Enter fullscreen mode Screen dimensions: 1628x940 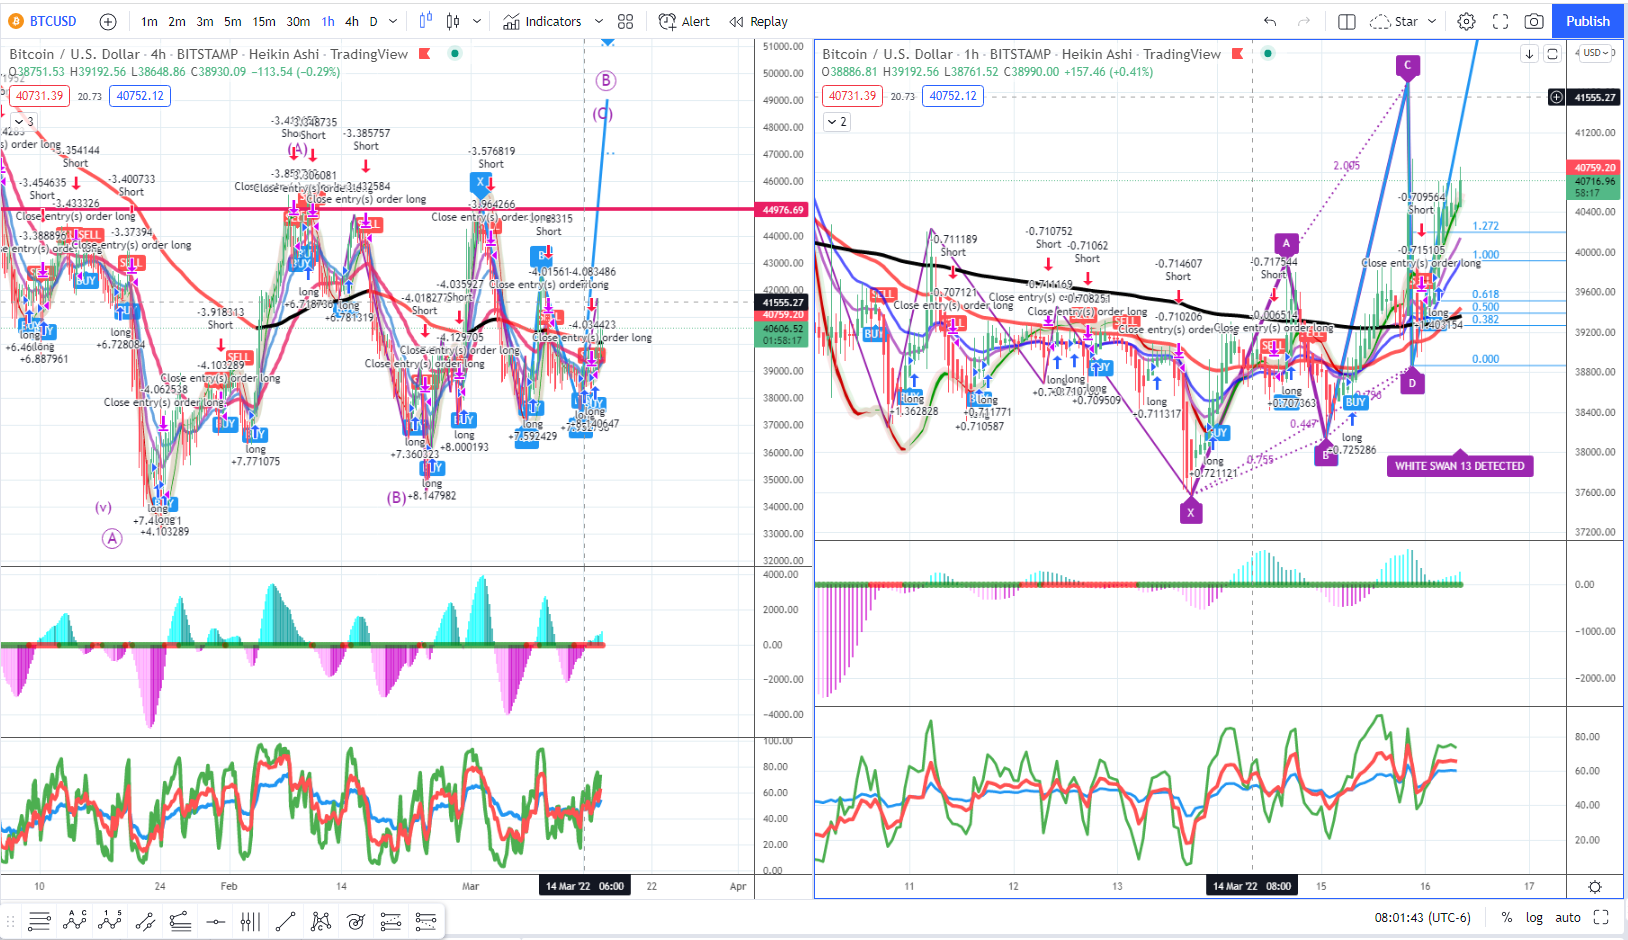tap(1500, 21)
